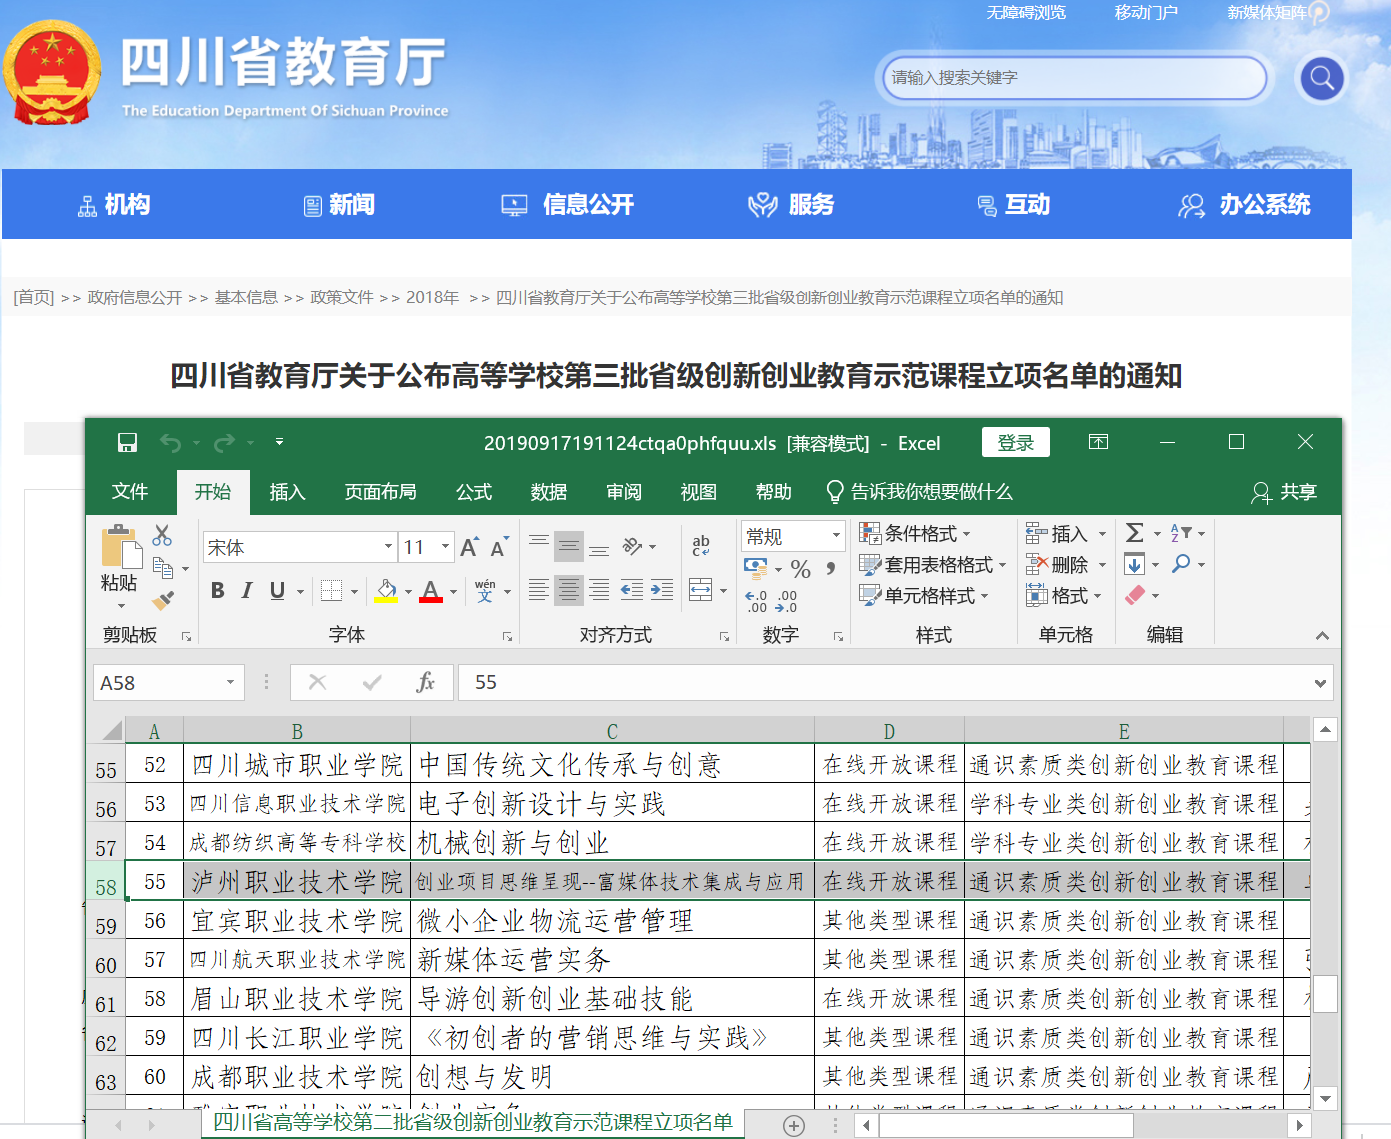Screen dimensions: 1391x1139
Task: Toggle Bold formatting
Action: click(x=217, y=591)
